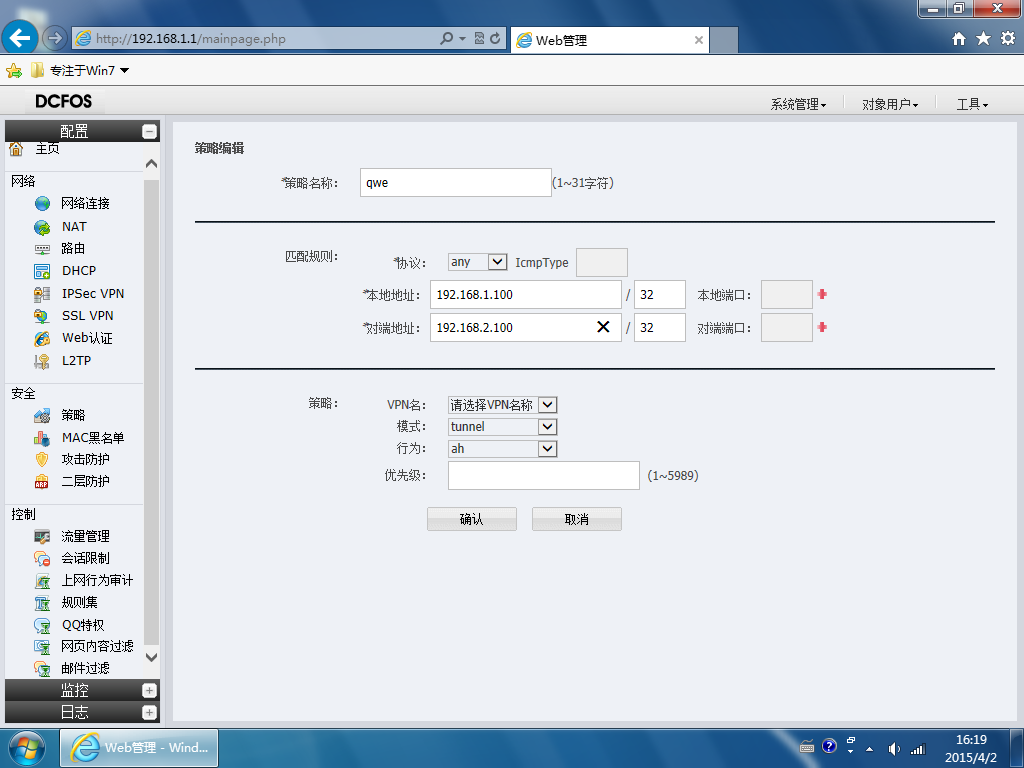
Task: Click the Web管理 taskbar window button
Action: 139,748
